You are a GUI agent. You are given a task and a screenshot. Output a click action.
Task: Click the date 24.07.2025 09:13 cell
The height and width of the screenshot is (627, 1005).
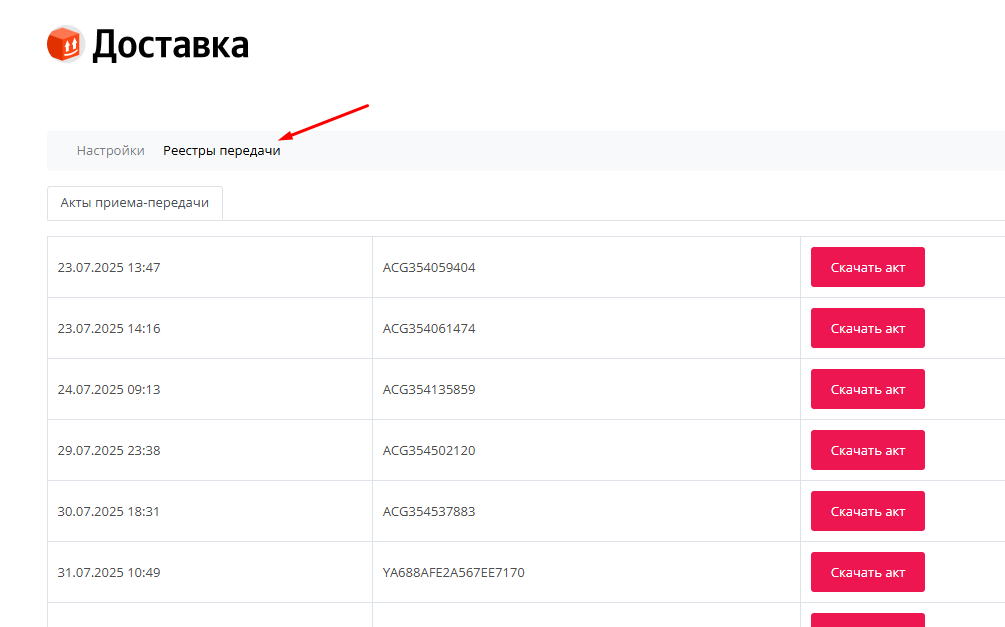[x=210, y=389]
